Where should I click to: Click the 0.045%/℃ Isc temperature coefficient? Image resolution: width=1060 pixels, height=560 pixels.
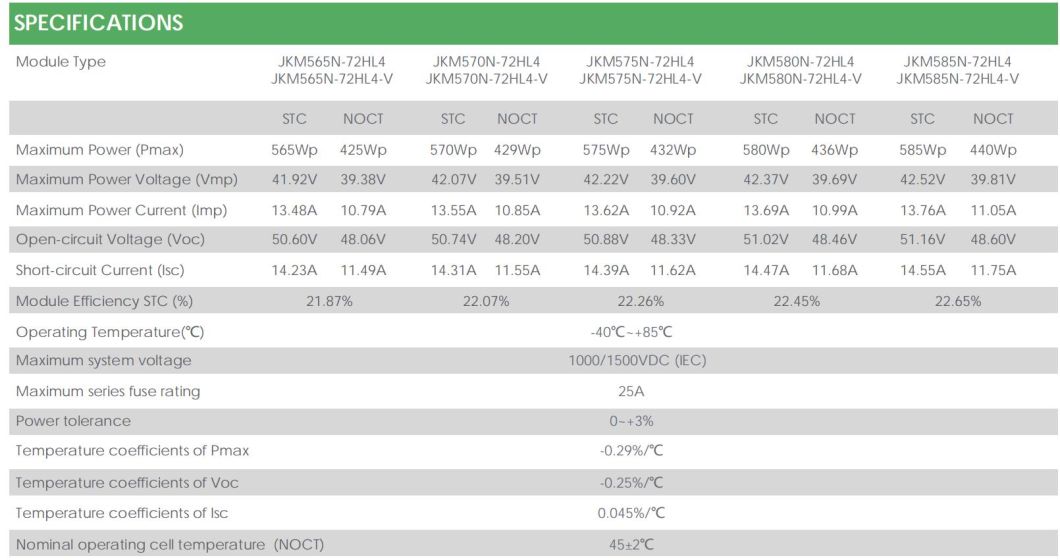click(632, 513)
